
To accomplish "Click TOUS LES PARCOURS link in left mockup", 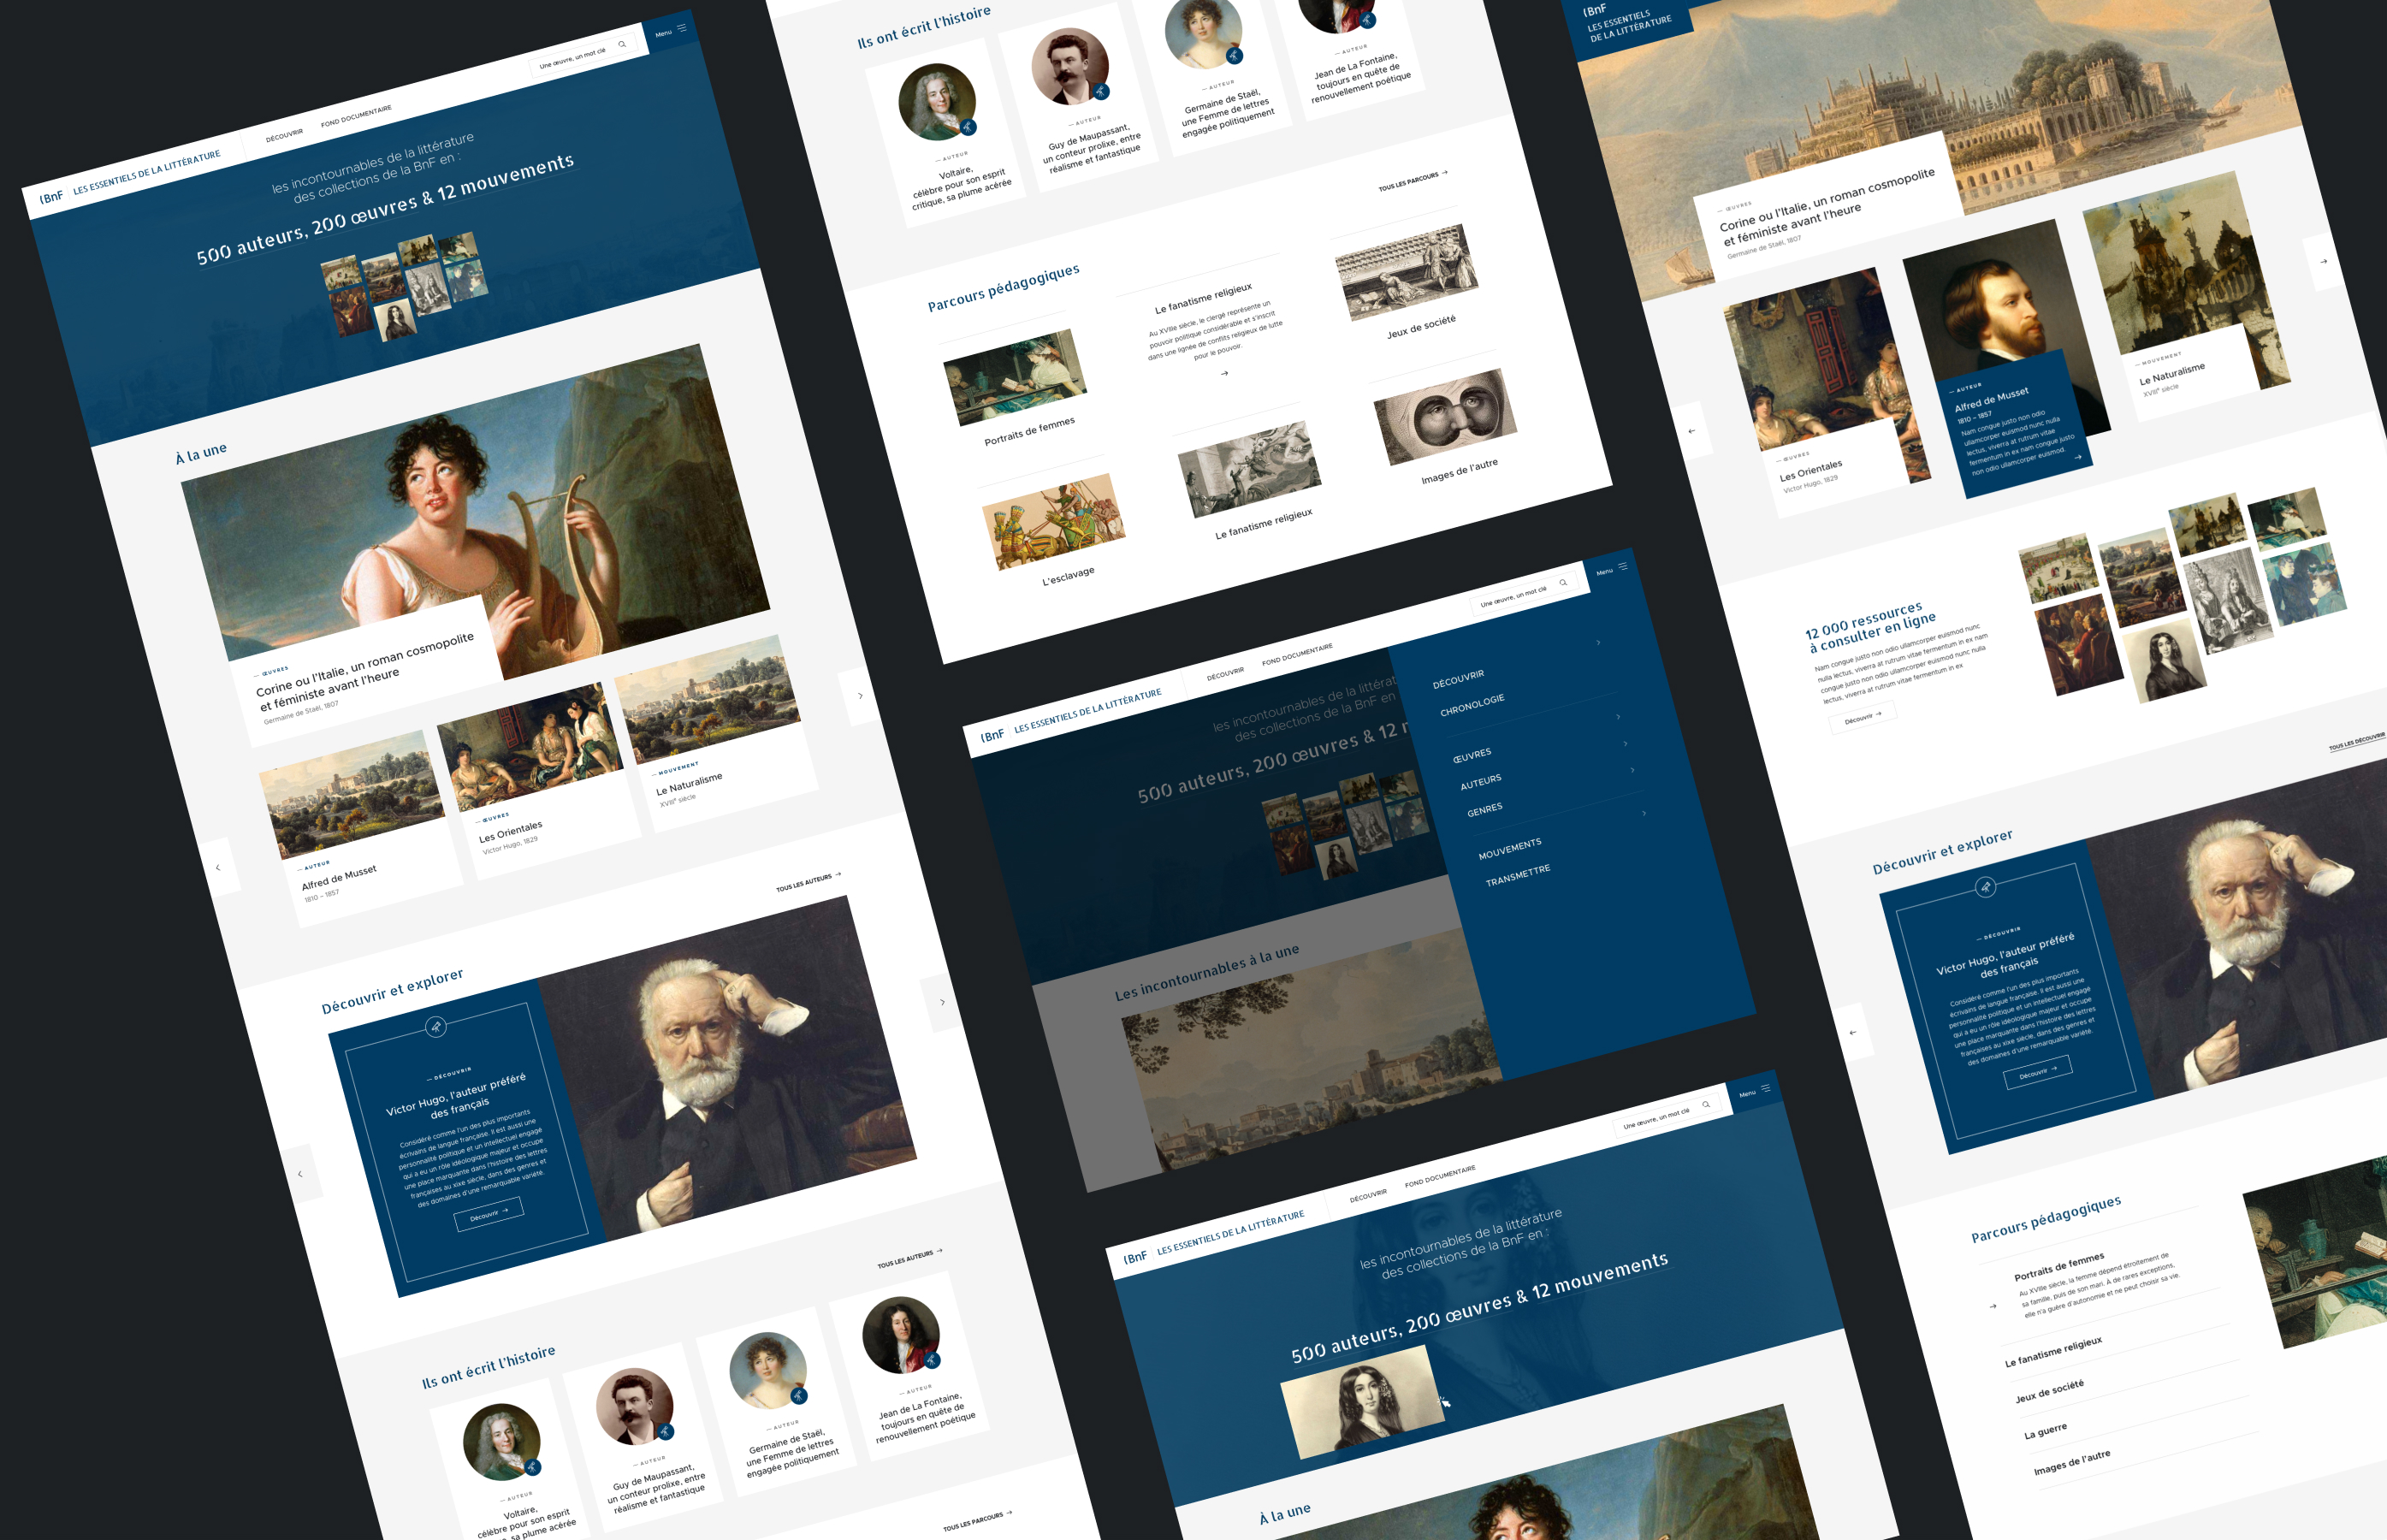I will [x=977, y=1520].
